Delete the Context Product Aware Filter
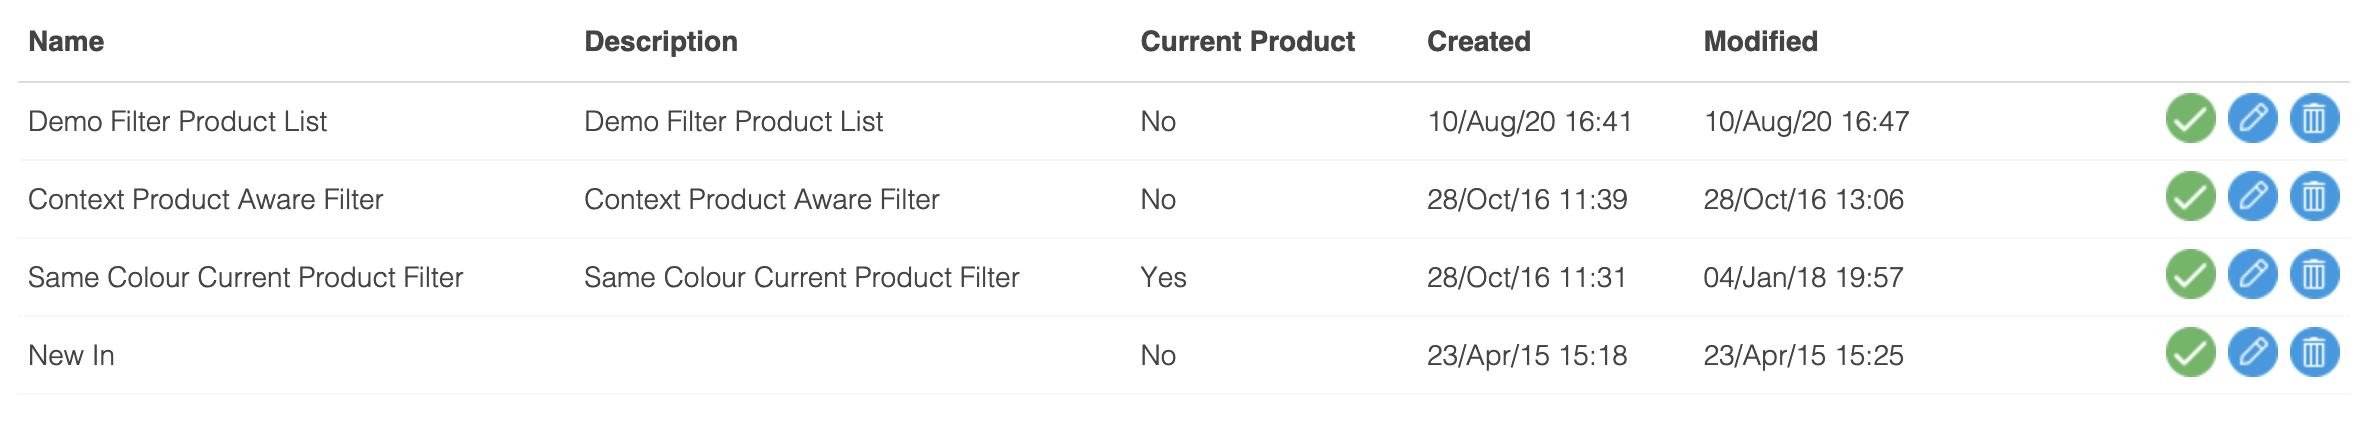 coord(2314,197)
